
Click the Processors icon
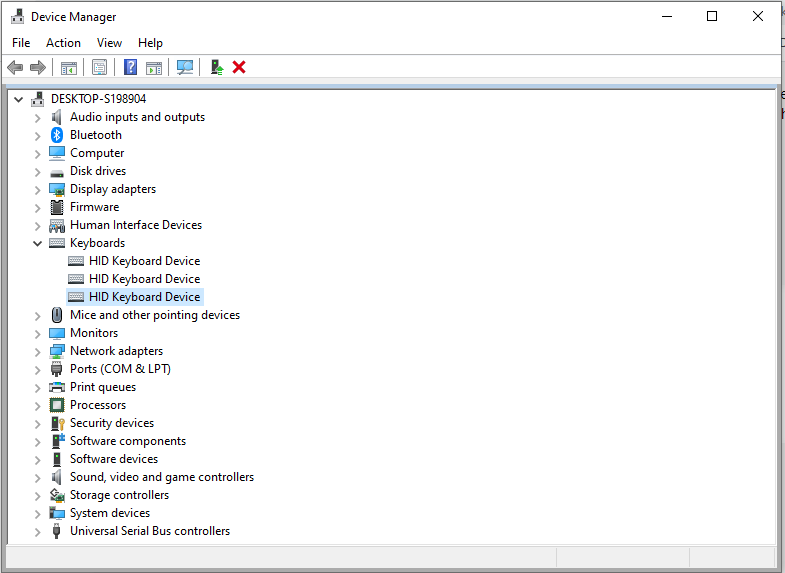tap(57, 405)
